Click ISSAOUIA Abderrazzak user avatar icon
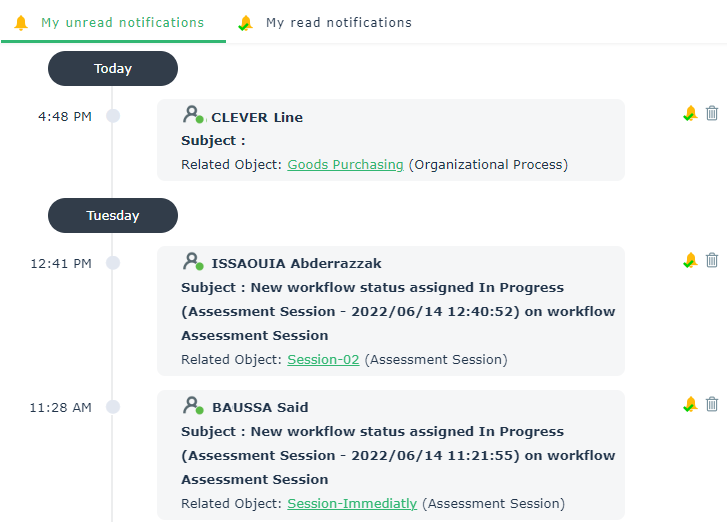The height and width of the screenshot is (522, 727). coord(193,262)
